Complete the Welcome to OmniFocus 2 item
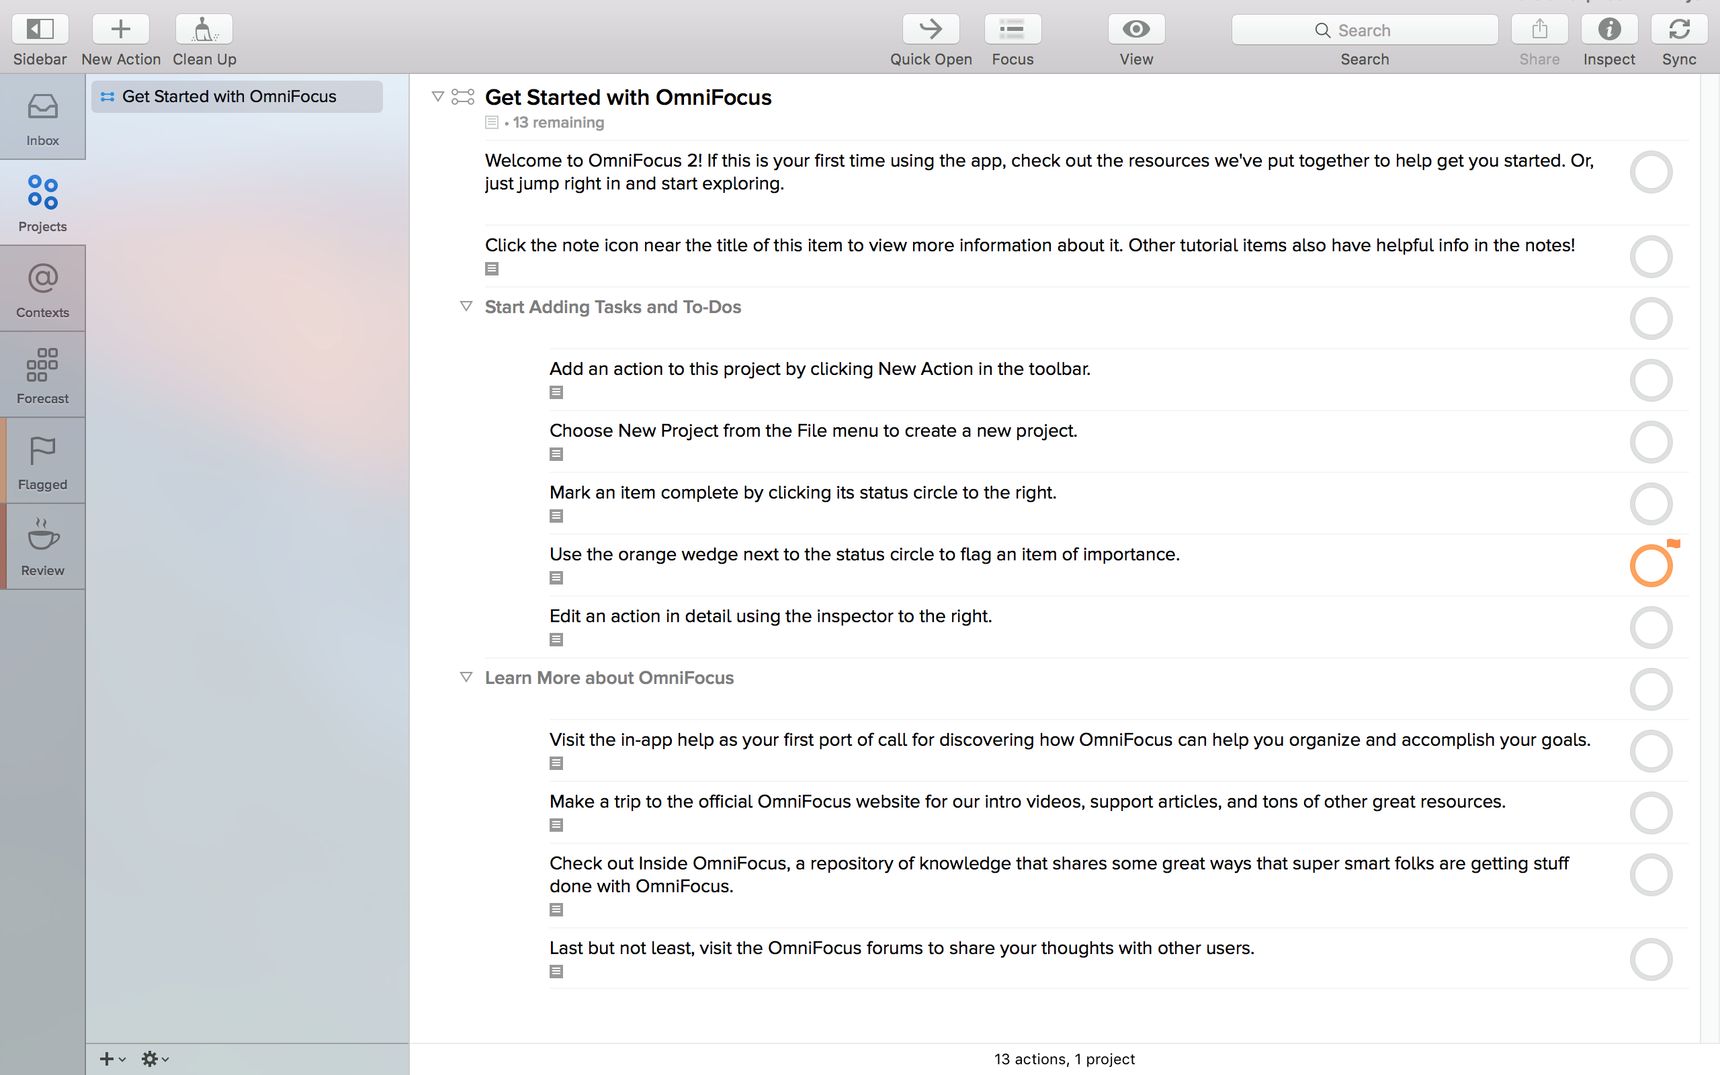This screenshot has width=1720, height=1075. 1651,172
